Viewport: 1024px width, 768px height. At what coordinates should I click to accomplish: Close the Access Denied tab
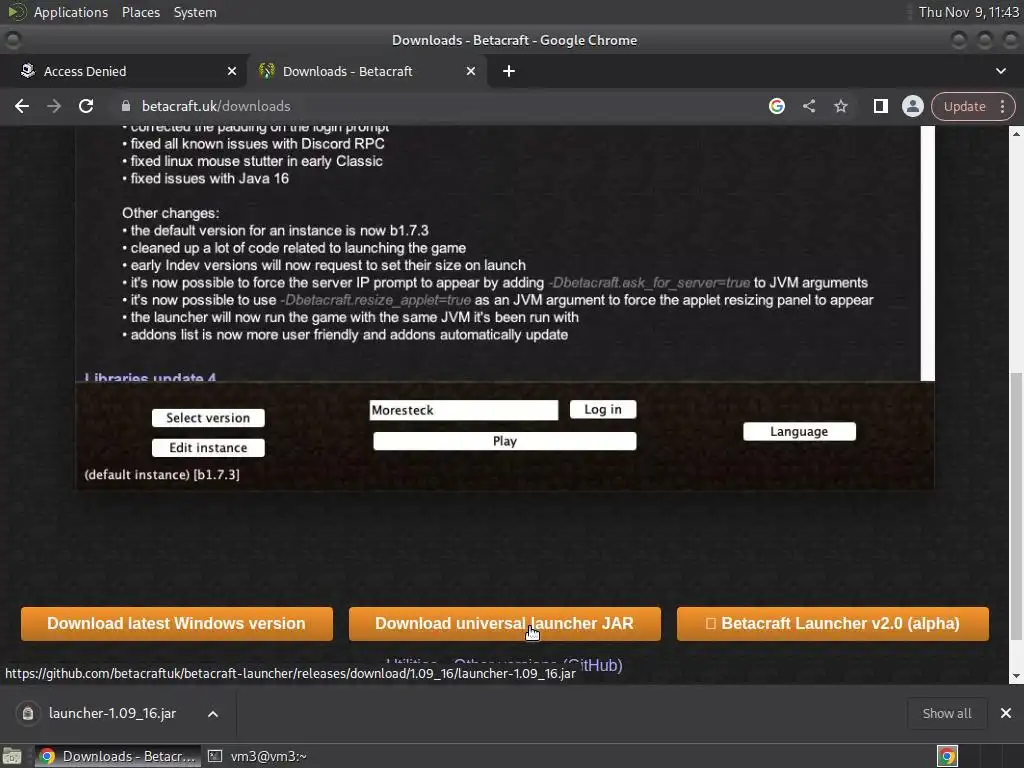(x=232, y=71)
